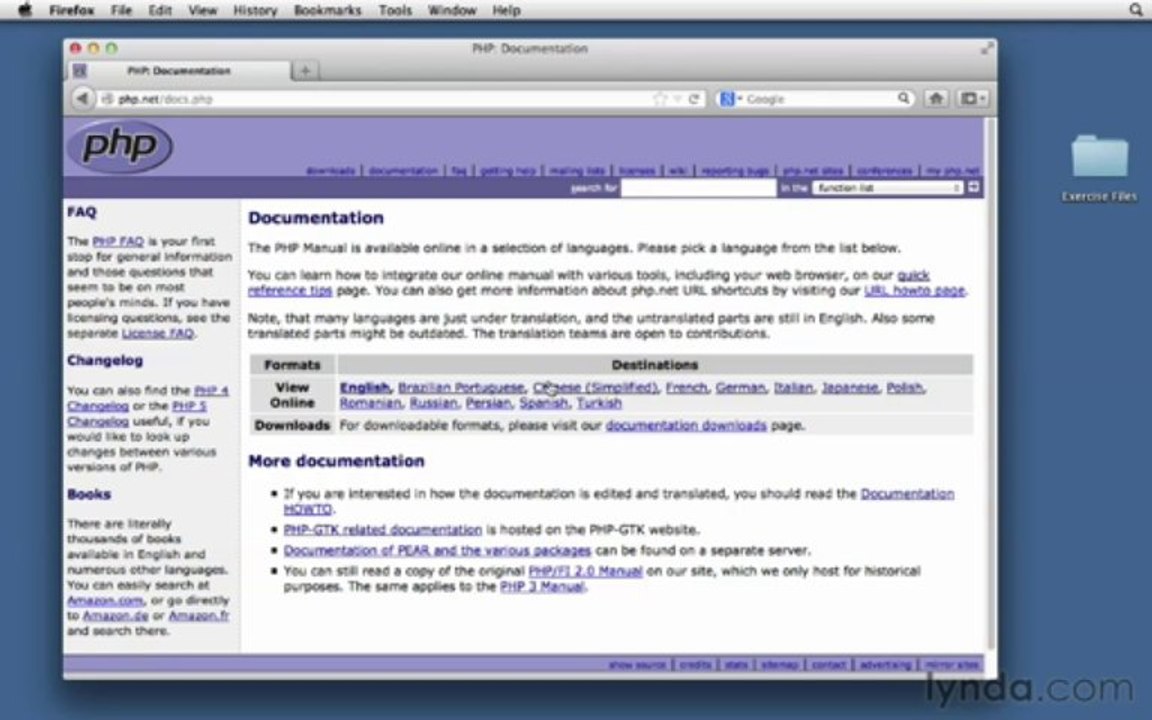This screenshot has height=720, width=1152.
Task: Open the French manual link
Action: [x=686, y=387]
